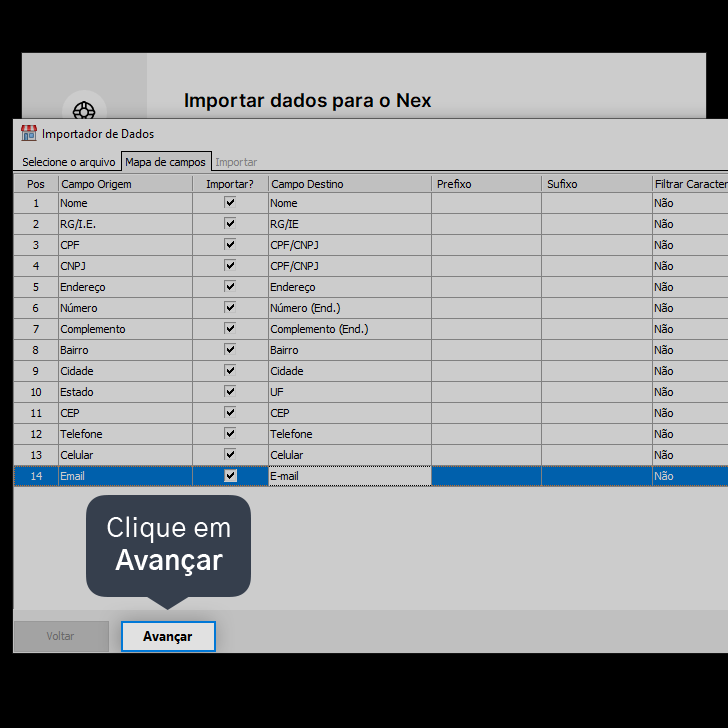Click the Não filter value in the Cidade row

pyautogui.click(x=663, y=371)
